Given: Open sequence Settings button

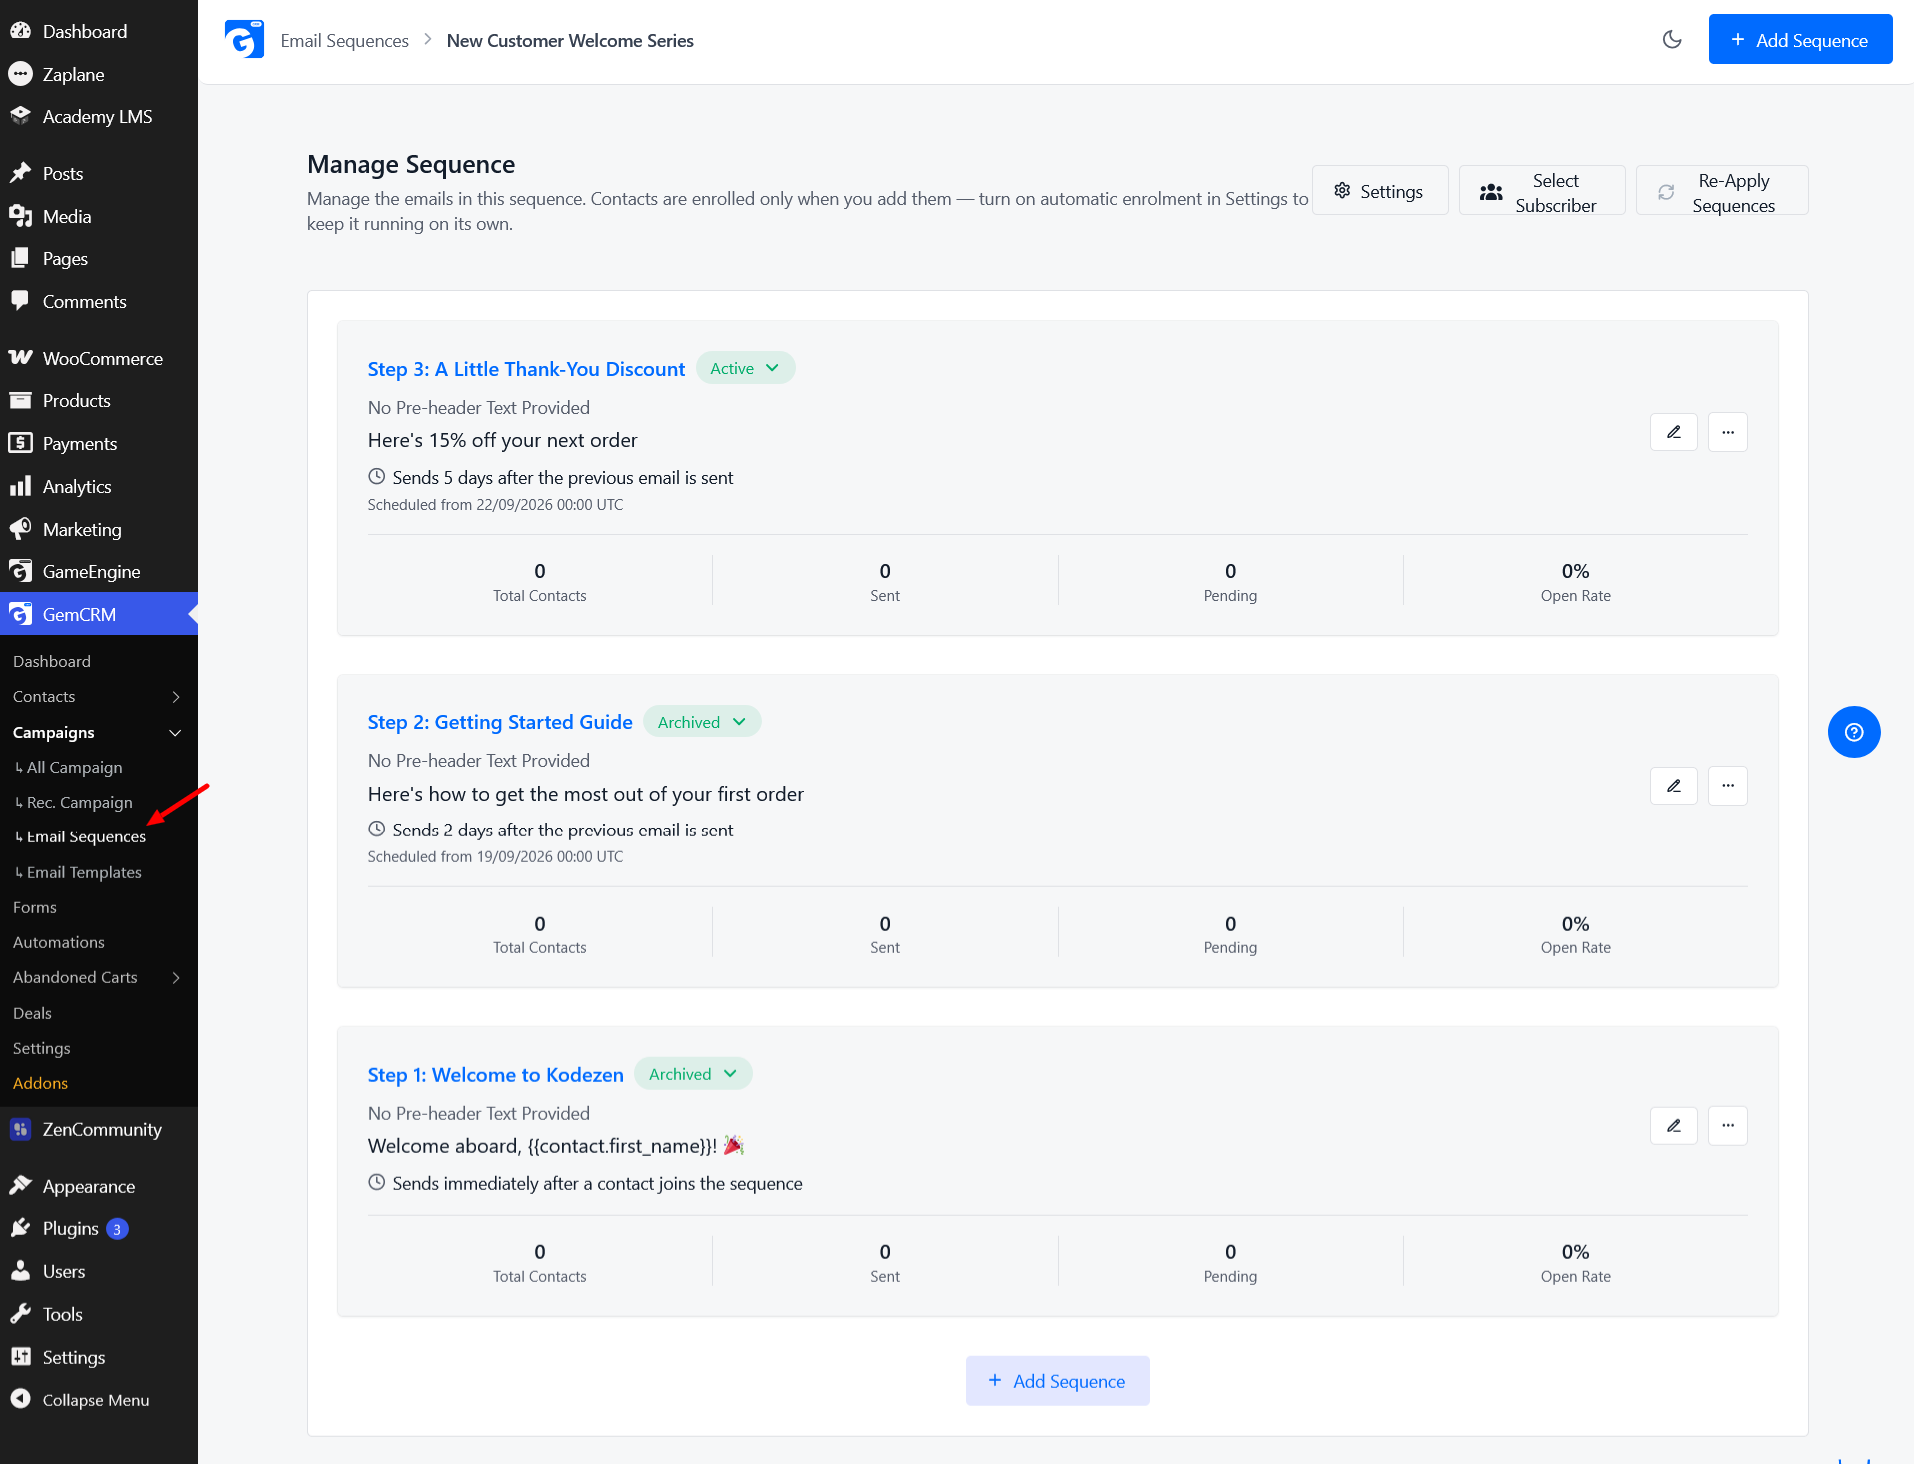Looking at the screenshot, I should pos(1379,191).
